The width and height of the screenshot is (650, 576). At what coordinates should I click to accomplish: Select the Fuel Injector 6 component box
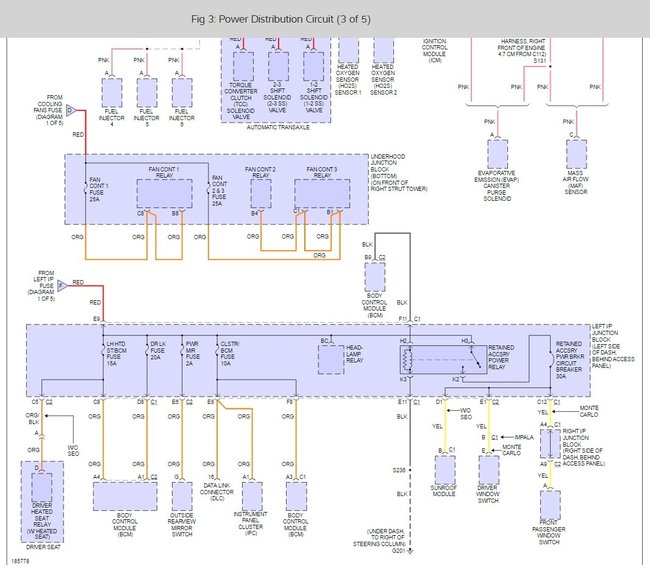pos(182,92)
